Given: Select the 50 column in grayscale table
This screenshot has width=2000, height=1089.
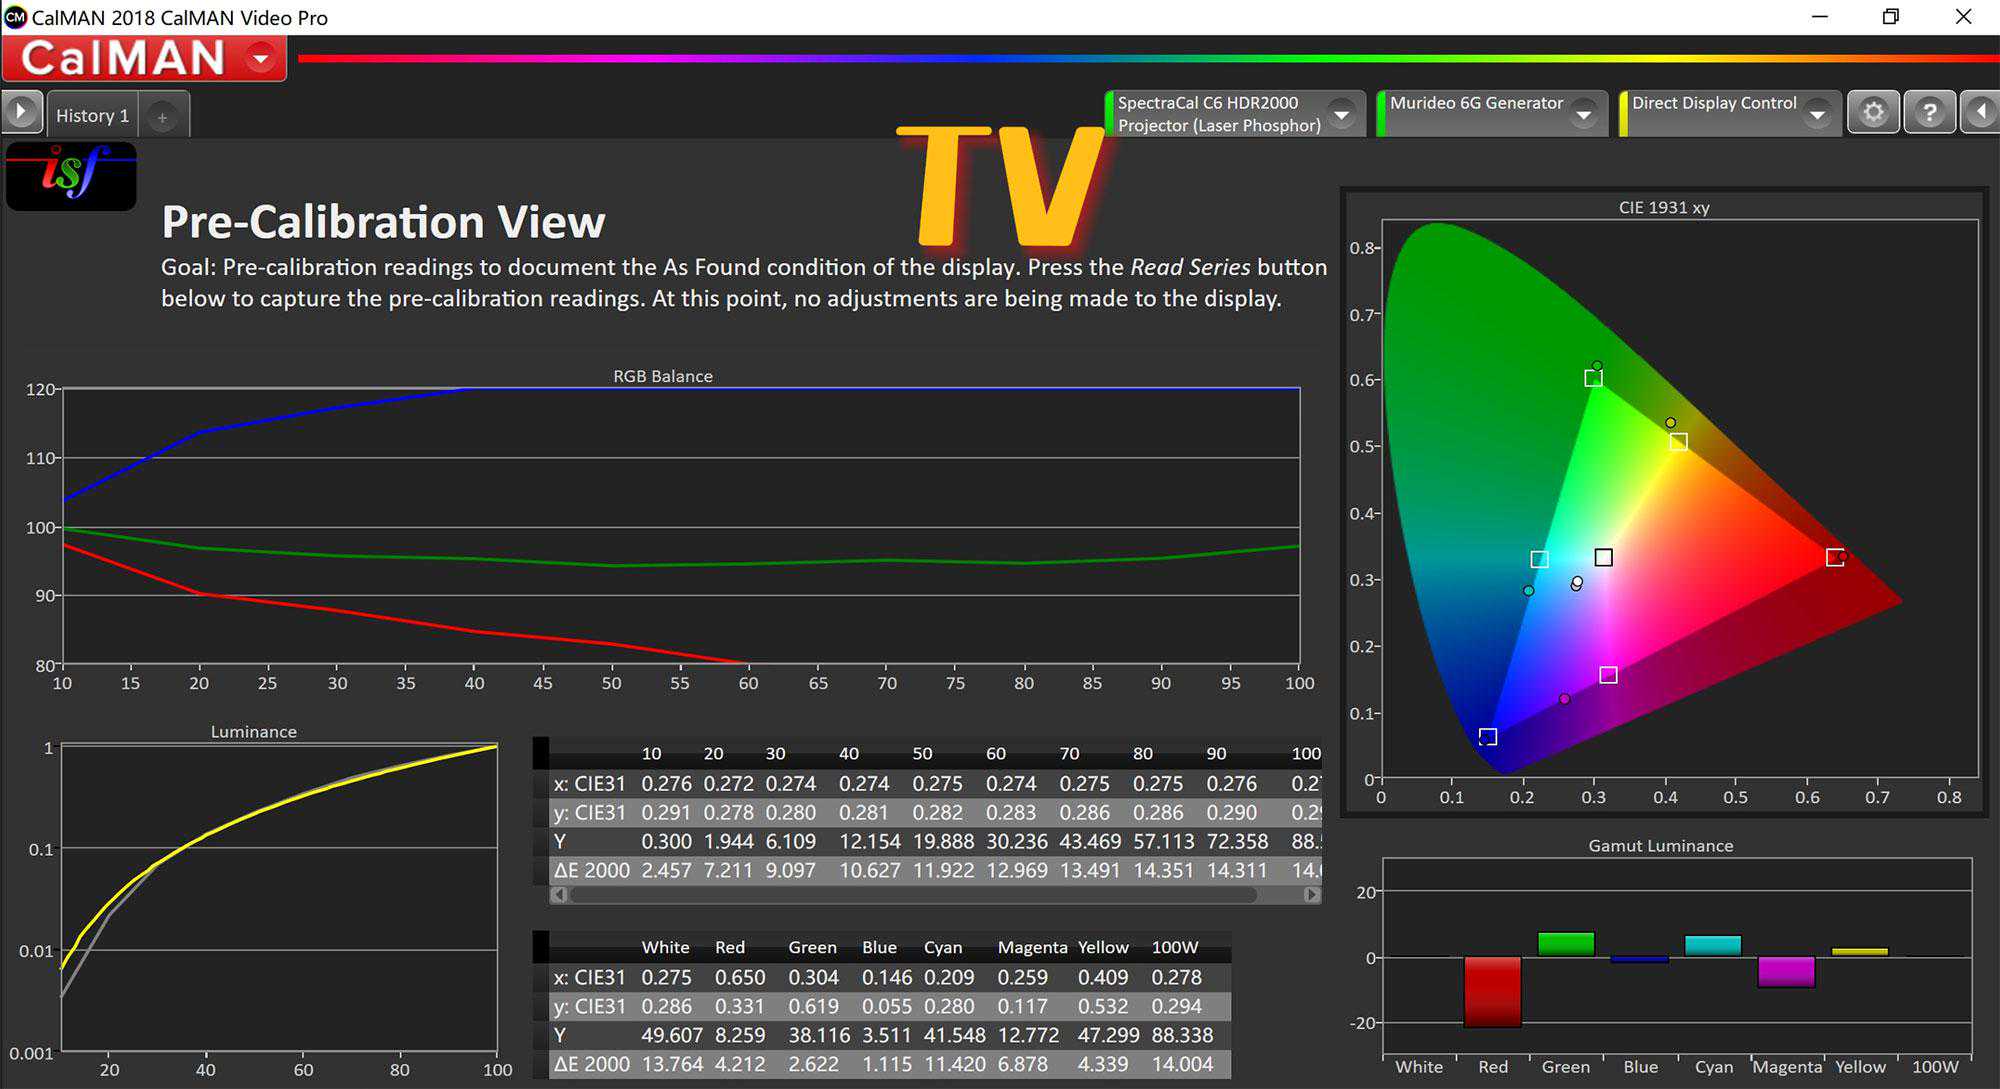Looking at the screenshot, I should point(921,754).
